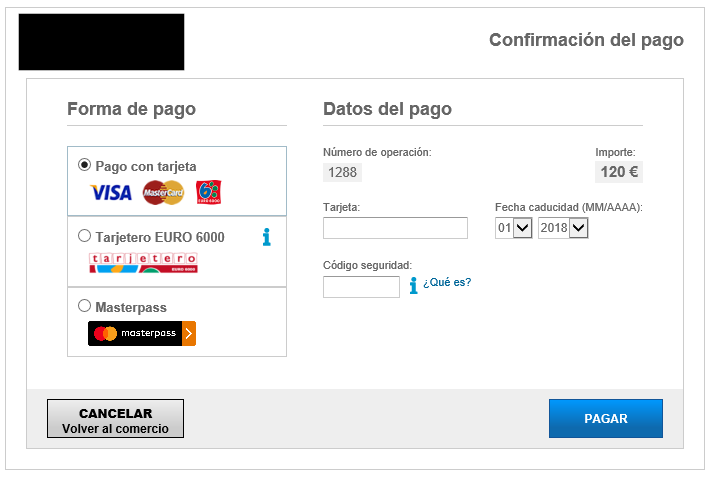Focus the Tarjeta number input field
The width and height of the screenshot is (710, 479).
pyautogui.click(x=395, y=228)
